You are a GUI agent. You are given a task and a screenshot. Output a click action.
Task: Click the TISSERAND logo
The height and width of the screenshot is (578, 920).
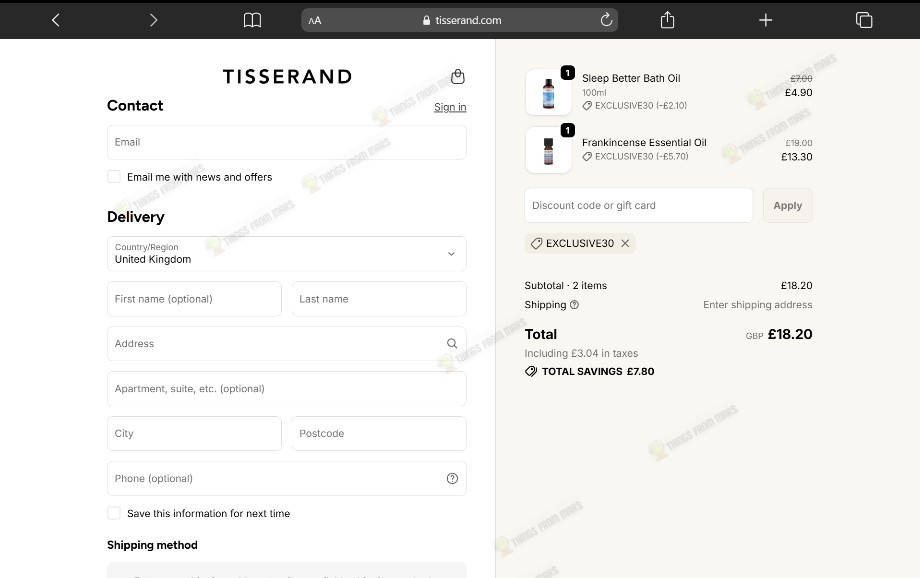pyautogui.click(x=287, y=76)
